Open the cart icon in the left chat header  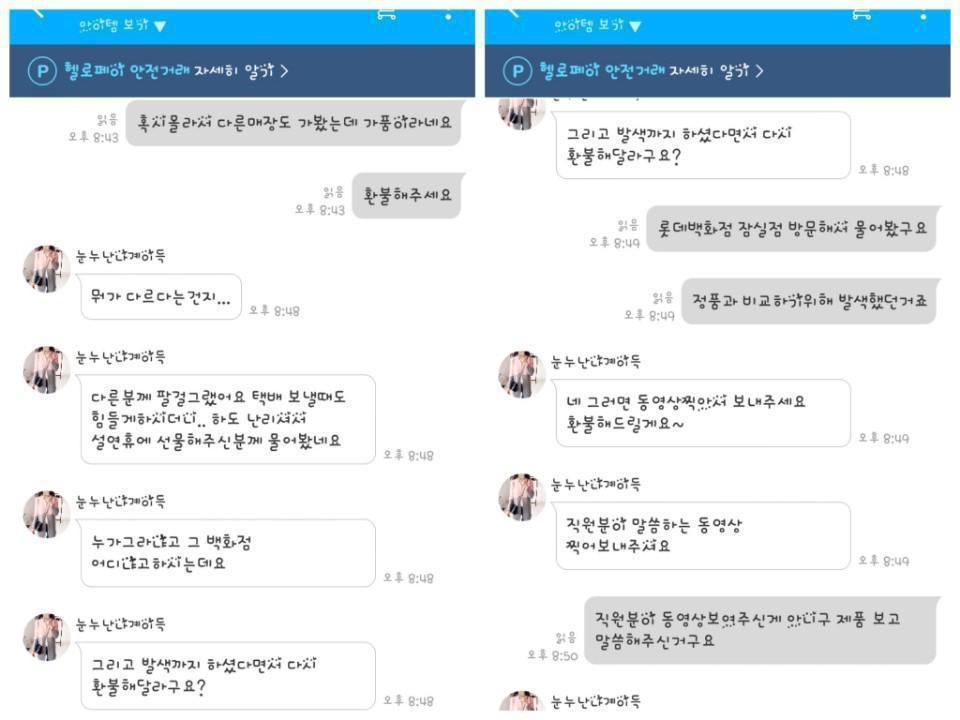click(x=386, y=13)
